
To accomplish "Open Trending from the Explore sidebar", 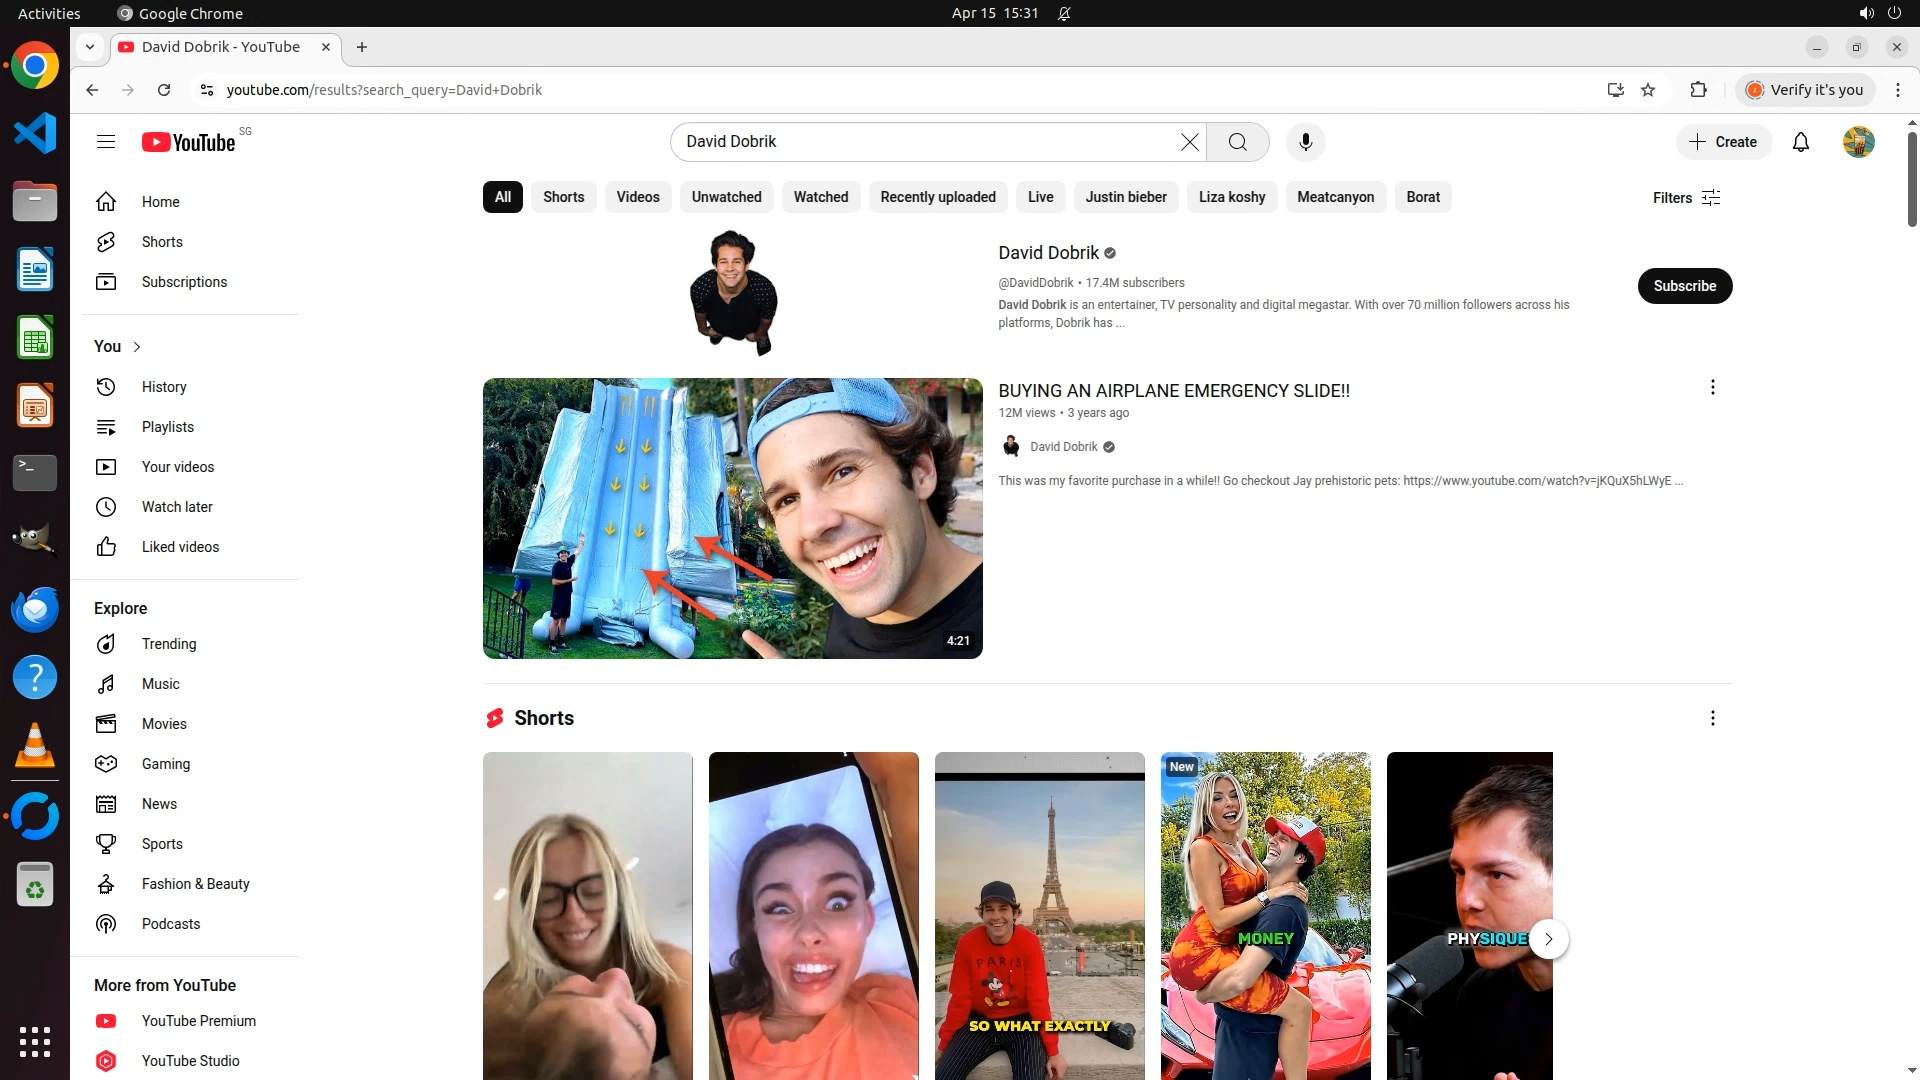I will click(168, 644).
